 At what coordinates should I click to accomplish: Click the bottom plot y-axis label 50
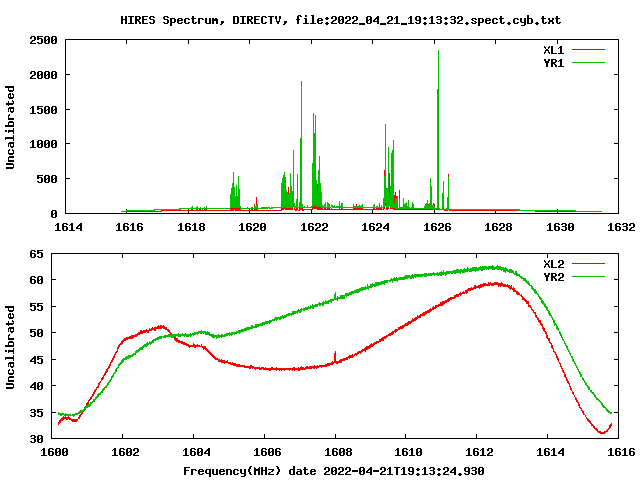36,333
